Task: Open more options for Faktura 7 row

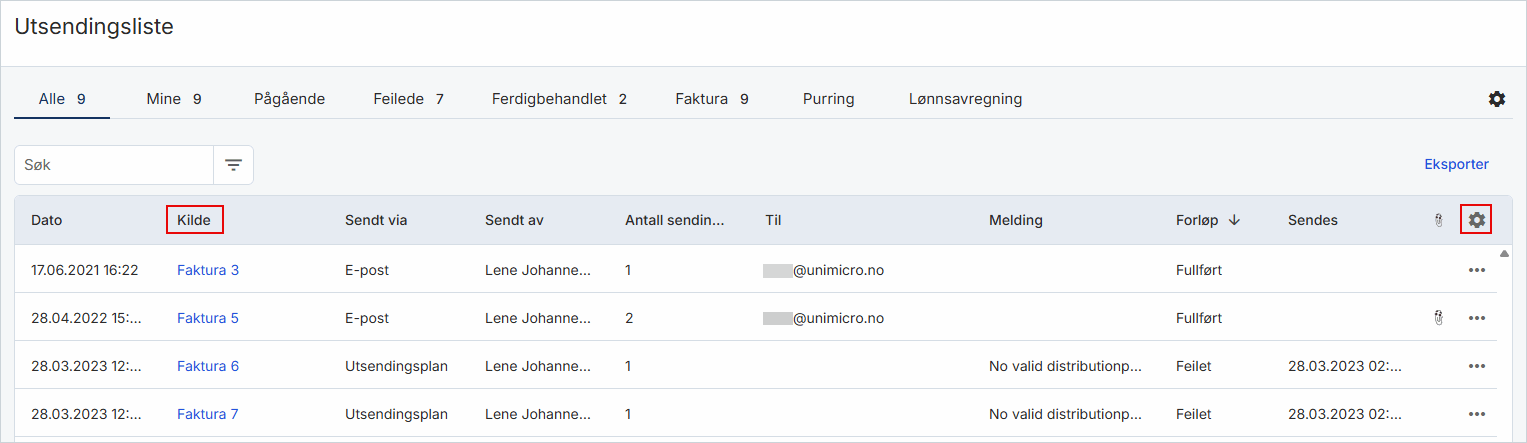Action: coord(1476,414)
